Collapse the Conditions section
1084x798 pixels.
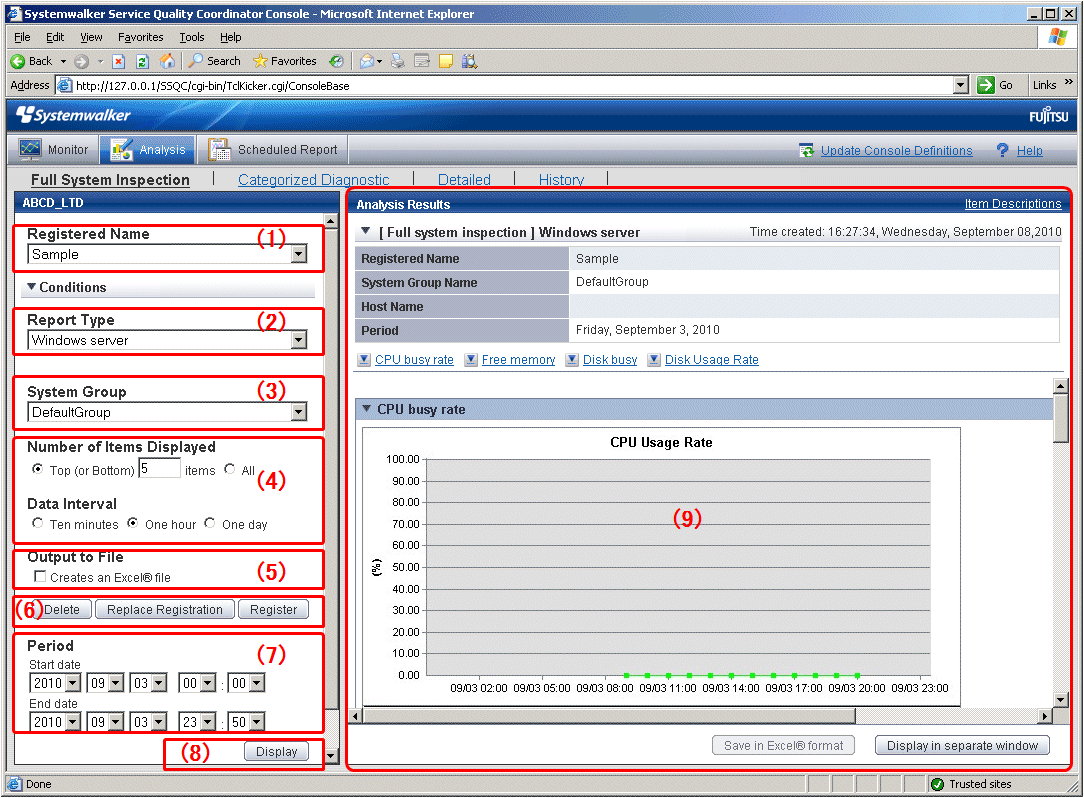(32, 286)
